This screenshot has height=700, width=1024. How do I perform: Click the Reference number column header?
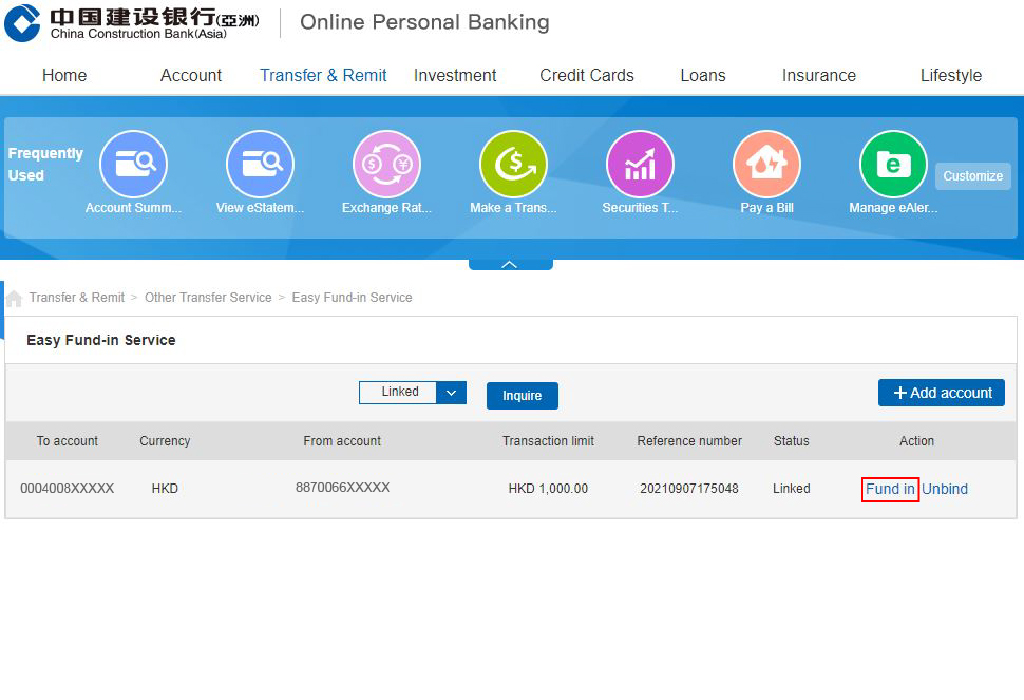click(x=690, y=441)
